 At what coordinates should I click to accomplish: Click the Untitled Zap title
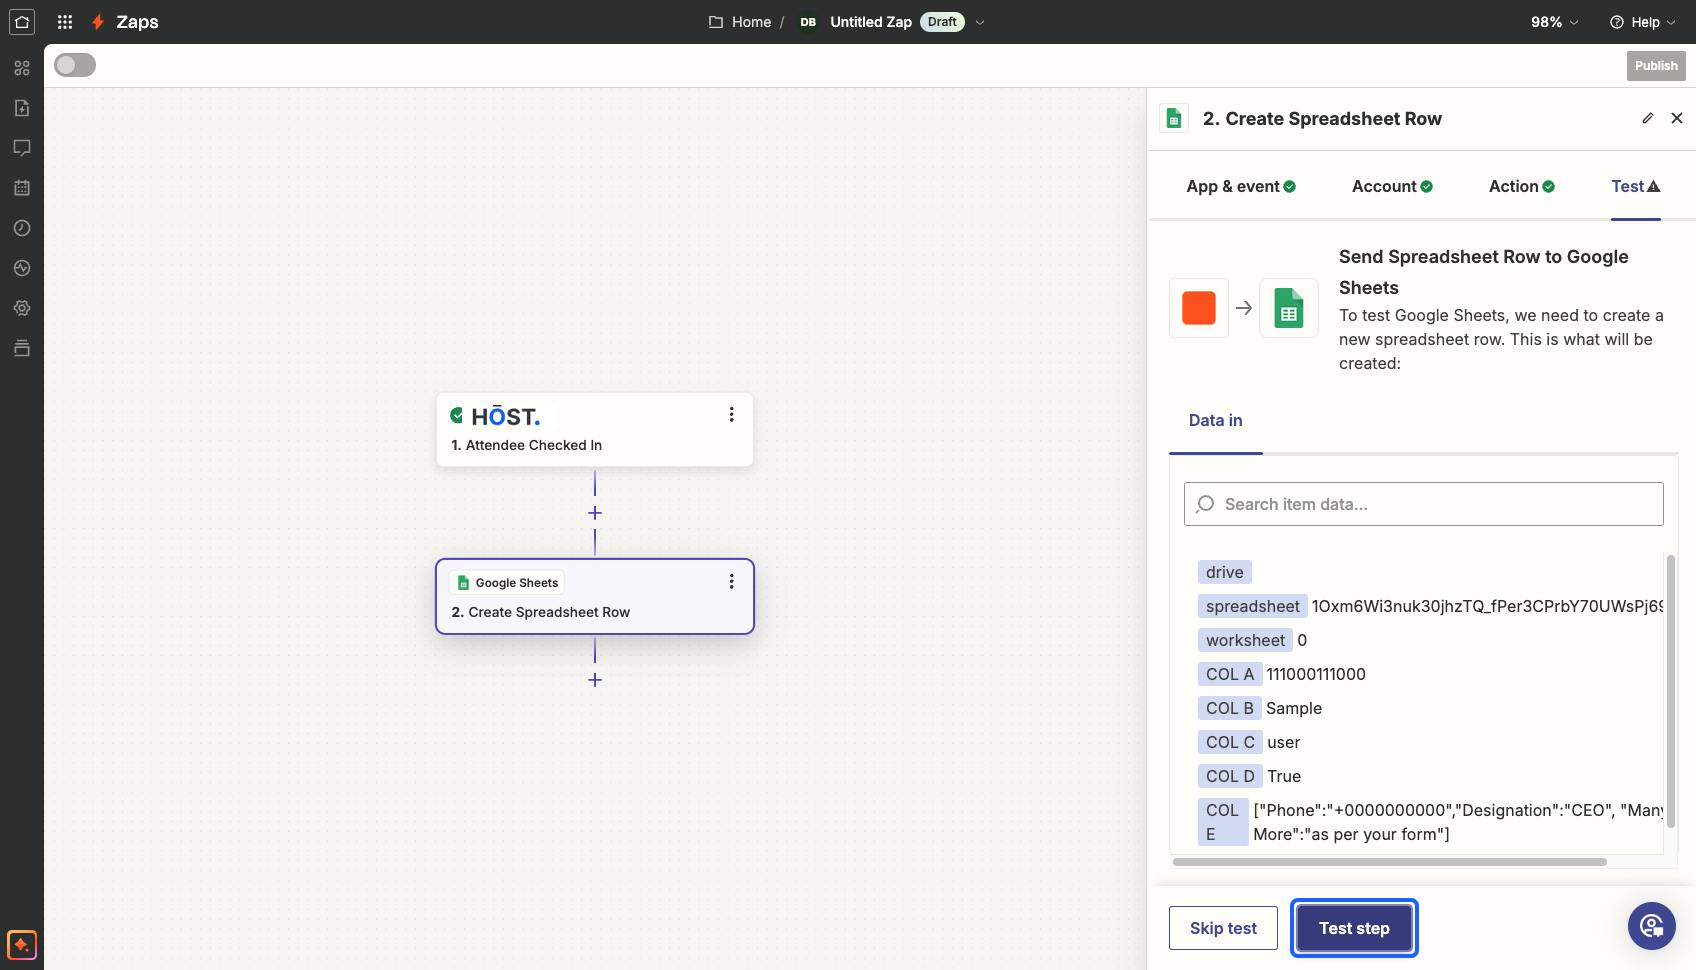pos(871,22)
